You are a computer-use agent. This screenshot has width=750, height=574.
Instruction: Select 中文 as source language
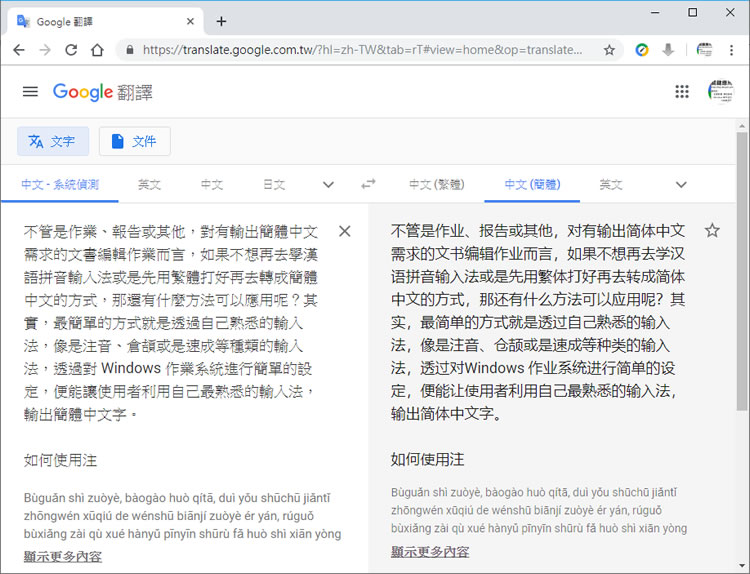(x=212, y=185)
